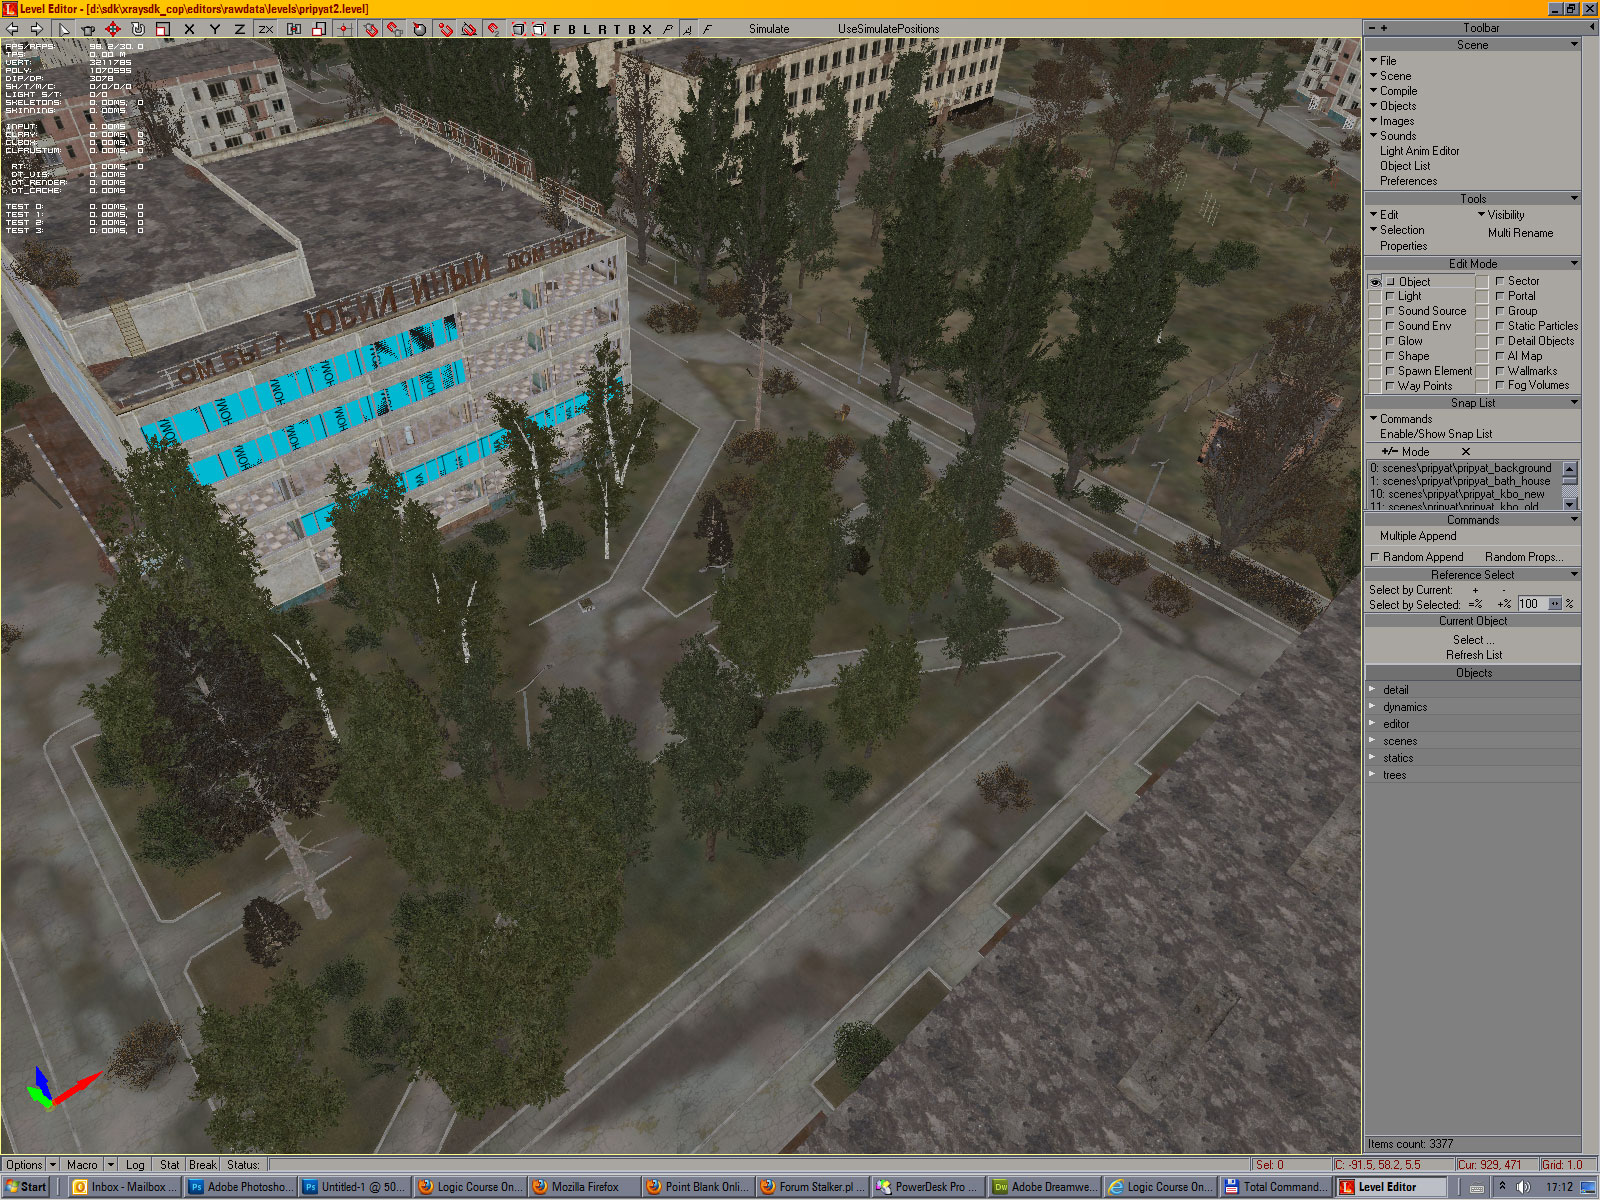Screen dimensions: 1600x1200
Task: Enable Sector edit mode
Action: coord(1517,281)
